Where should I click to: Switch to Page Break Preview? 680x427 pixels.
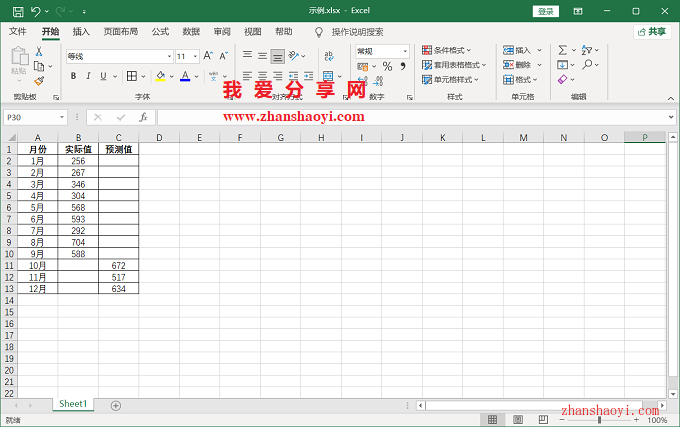pyautogui.click(x=543, y=420)
